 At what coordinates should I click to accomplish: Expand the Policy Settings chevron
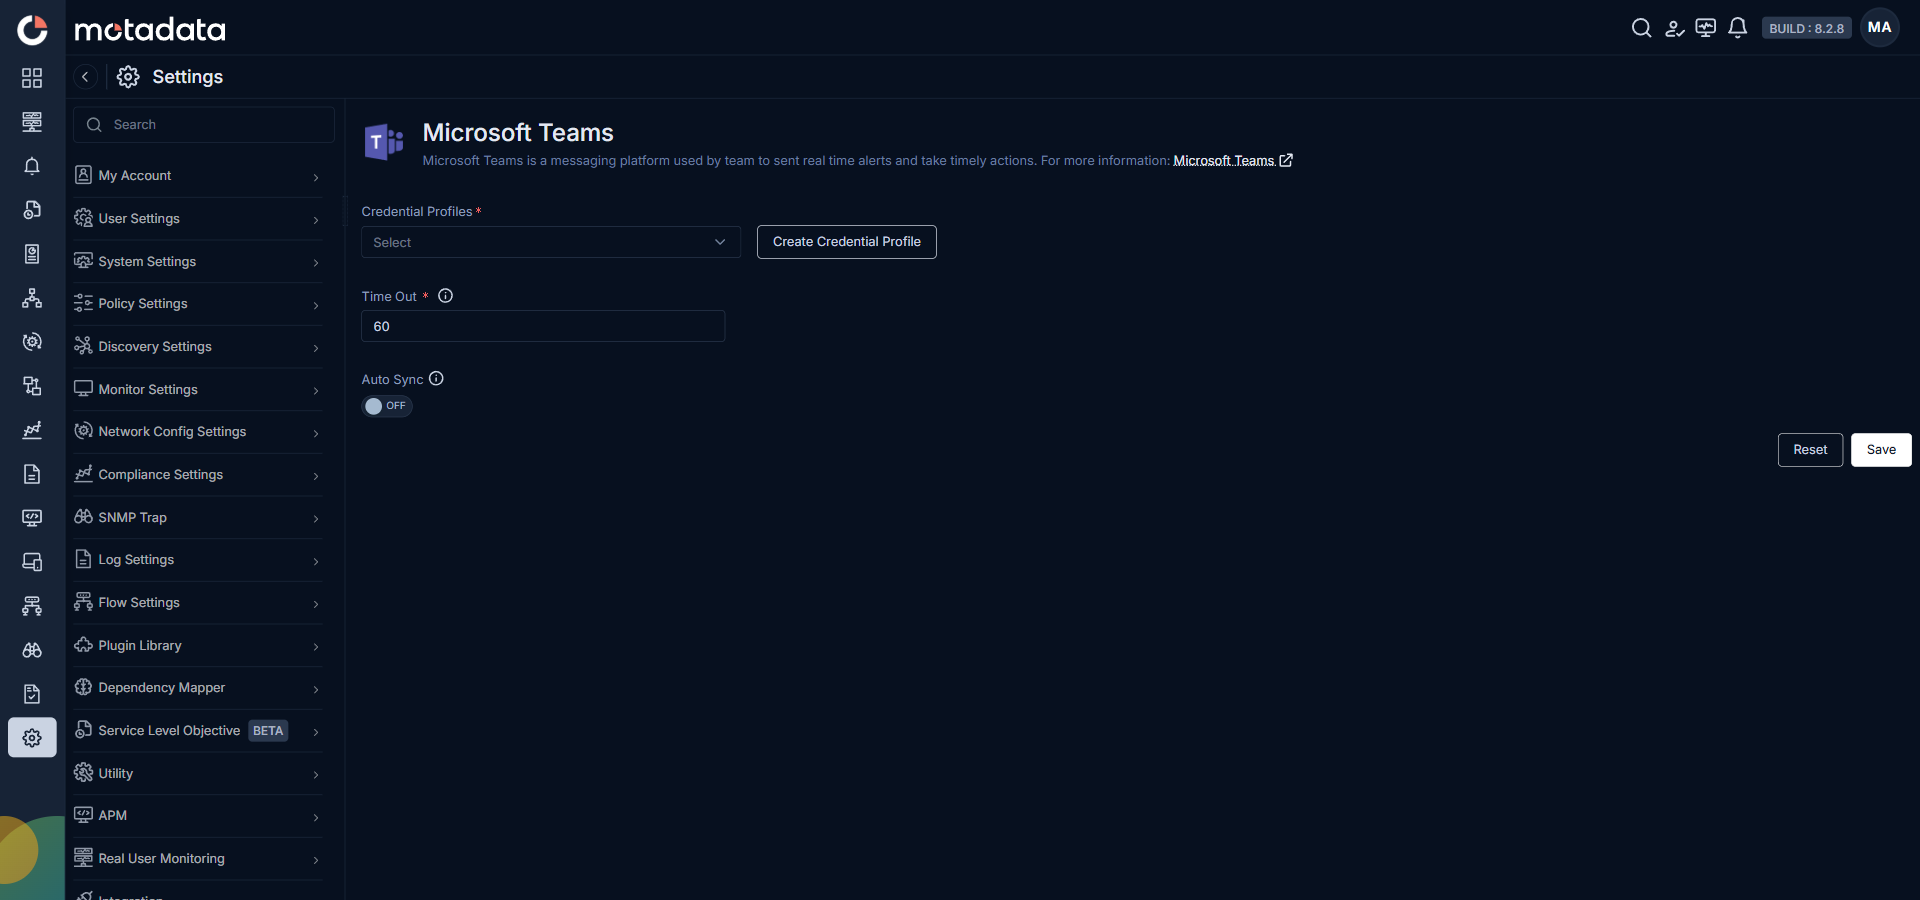click(316, 304)
